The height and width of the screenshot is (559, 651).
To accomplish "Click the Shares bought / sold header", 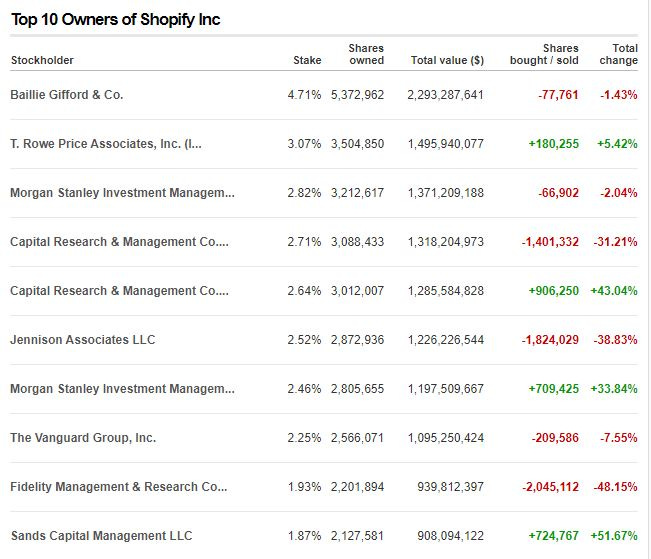I will [544, 54].
